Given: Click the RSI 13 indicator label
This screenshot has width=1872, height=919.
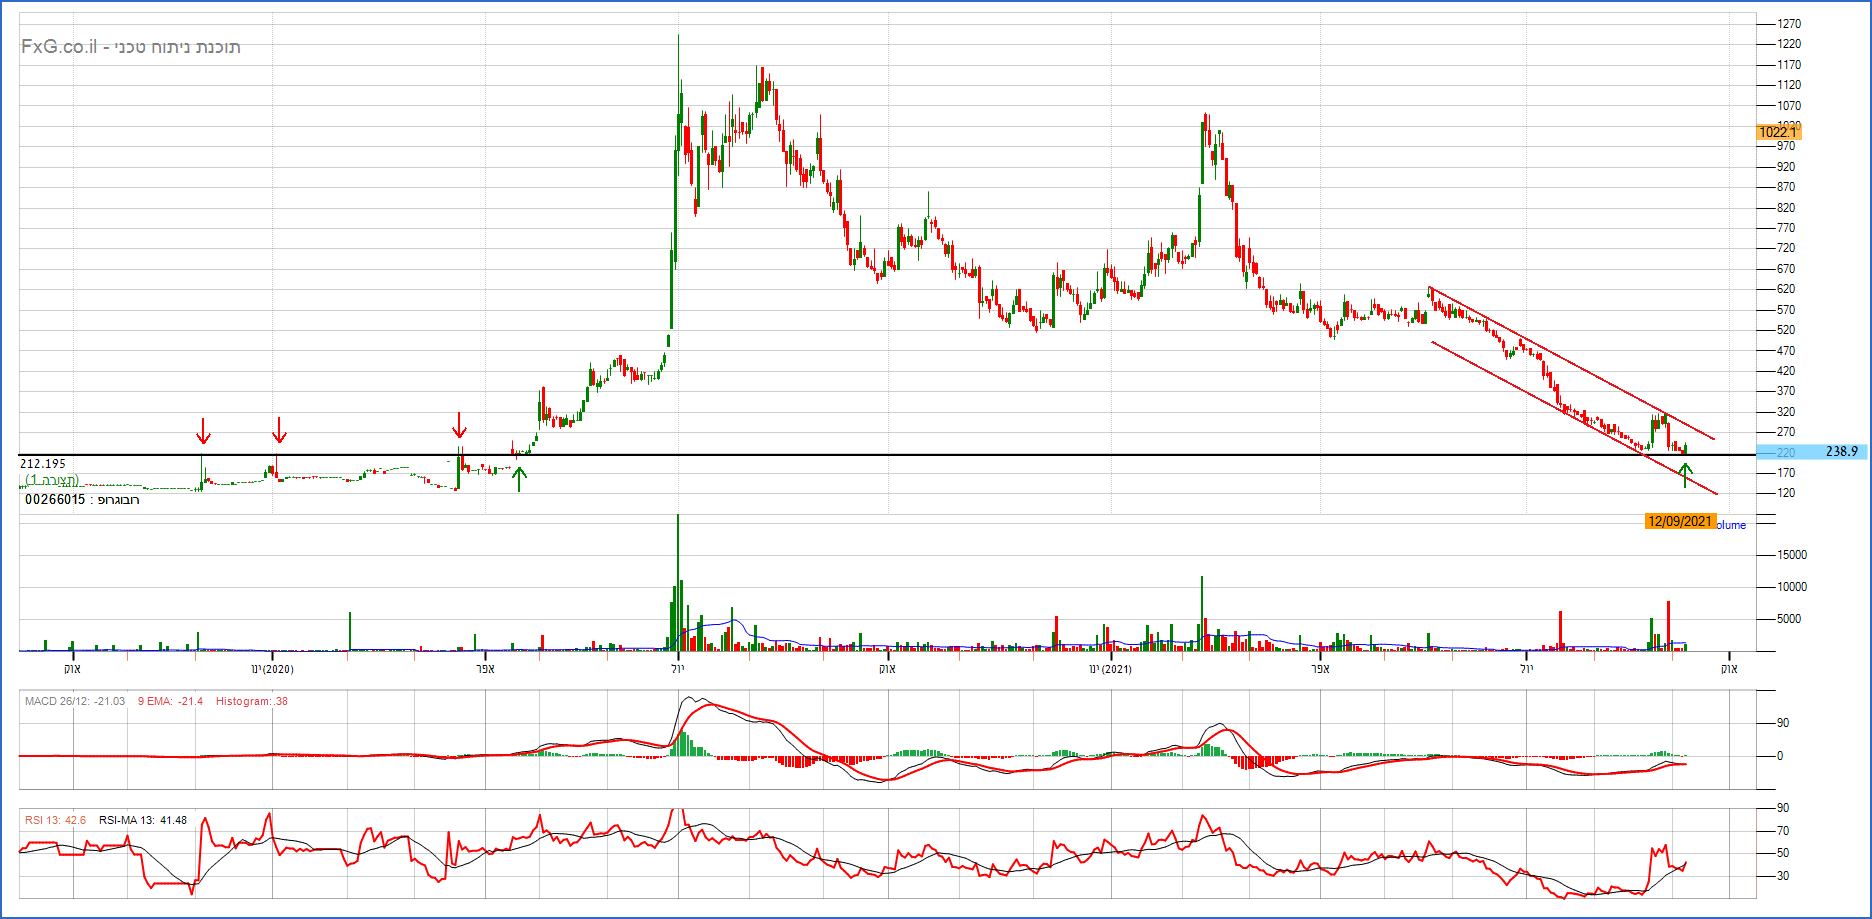Looking at the screenshot, I should click(56, 820).
